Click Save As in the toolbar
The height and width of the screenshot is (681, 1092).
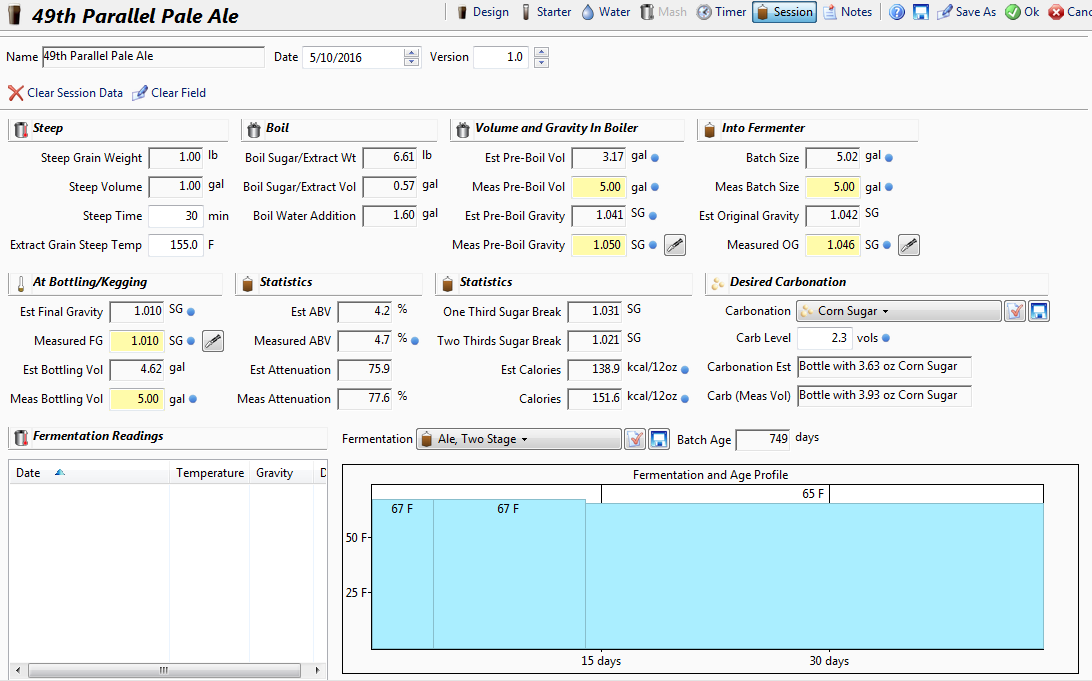tap(967, 12)
